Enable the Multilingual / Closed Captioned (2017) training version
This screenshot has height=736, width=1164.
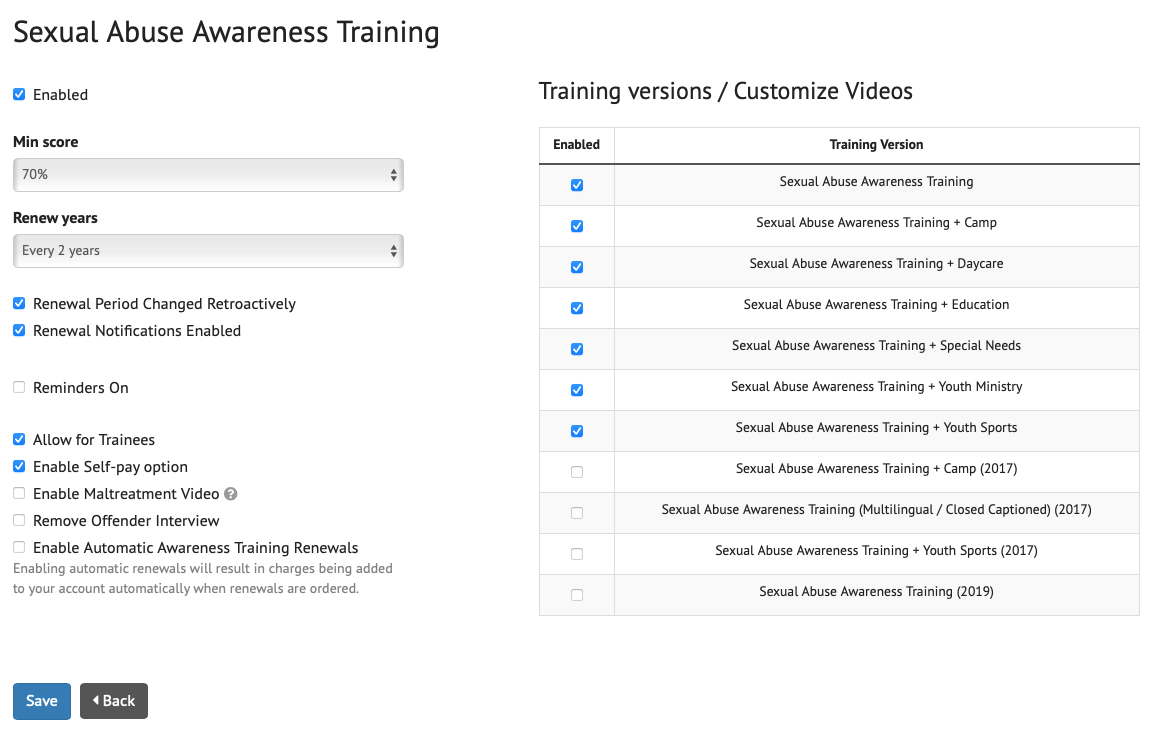point(576,512)
